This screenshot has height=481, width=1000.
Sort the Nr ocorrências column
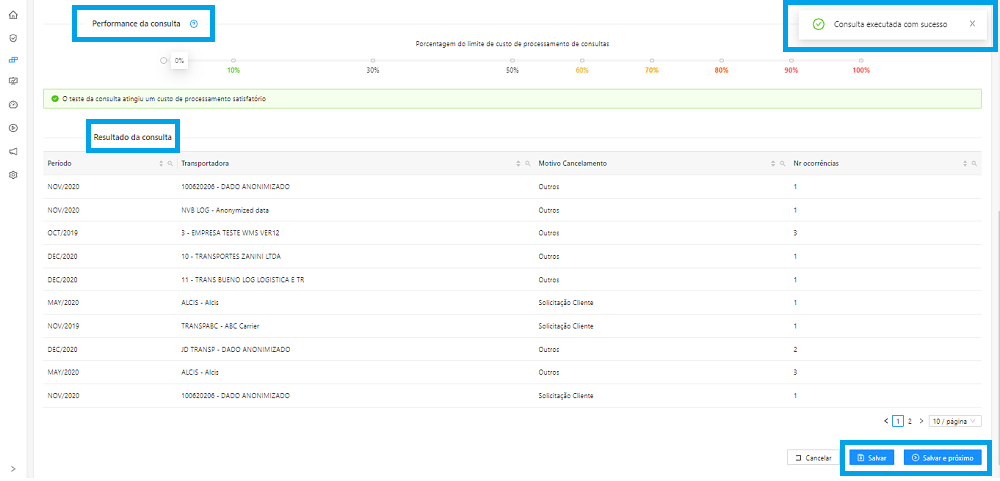point(966,164)
